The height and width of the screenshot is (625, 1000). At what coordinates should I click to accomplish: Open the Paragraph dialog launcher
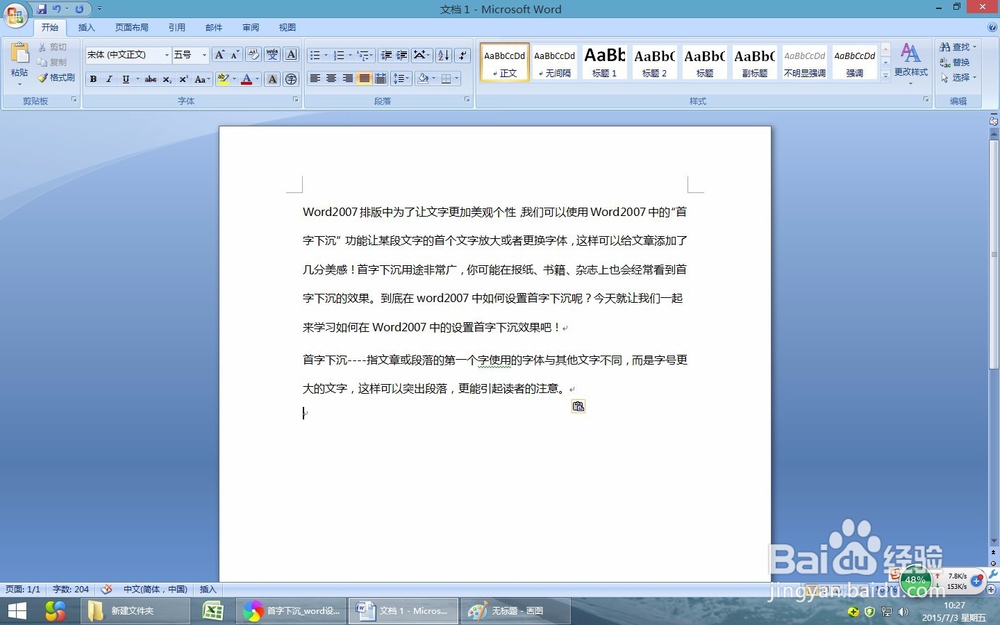tap(467, 99)
